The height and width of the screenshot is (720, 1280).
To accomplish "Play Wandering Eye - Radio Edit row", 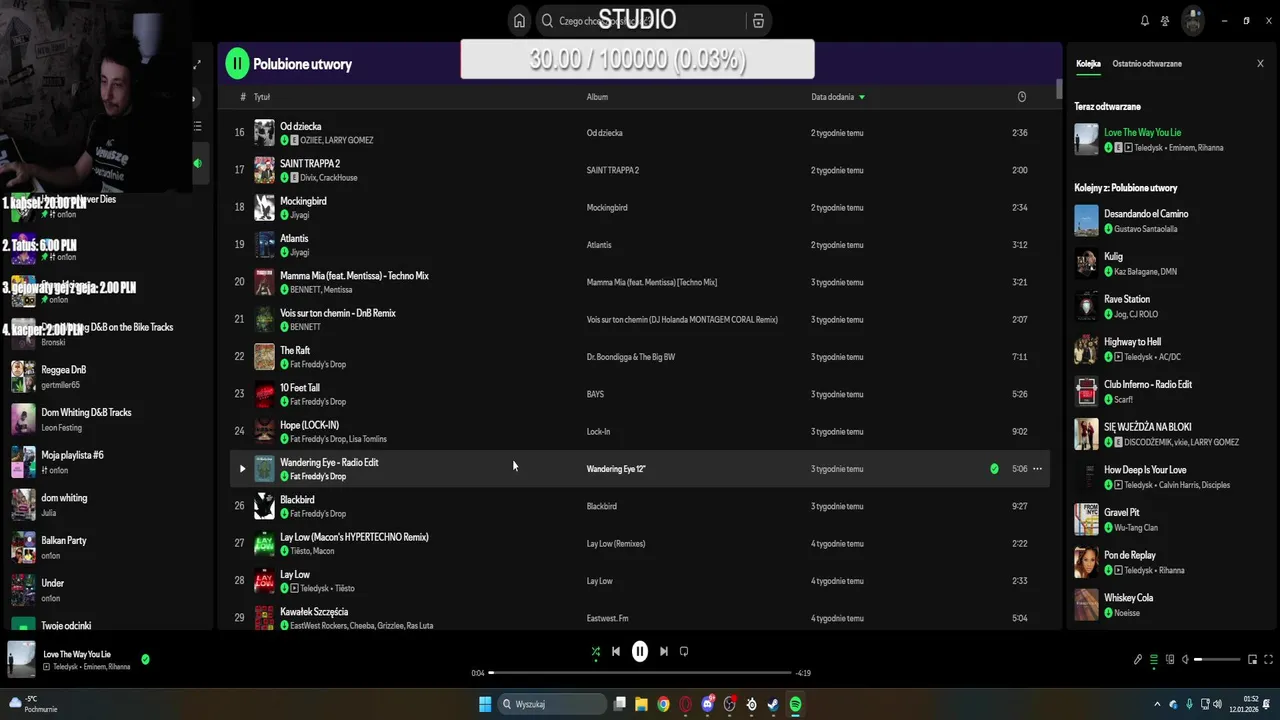I will click(x=242, y=469).
